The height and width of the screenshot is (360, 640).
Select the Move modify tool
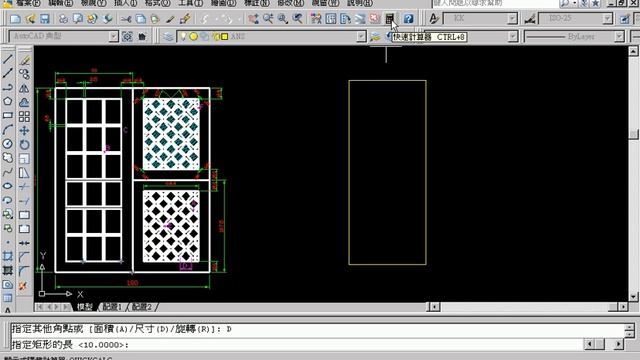[x=24, y=131]
